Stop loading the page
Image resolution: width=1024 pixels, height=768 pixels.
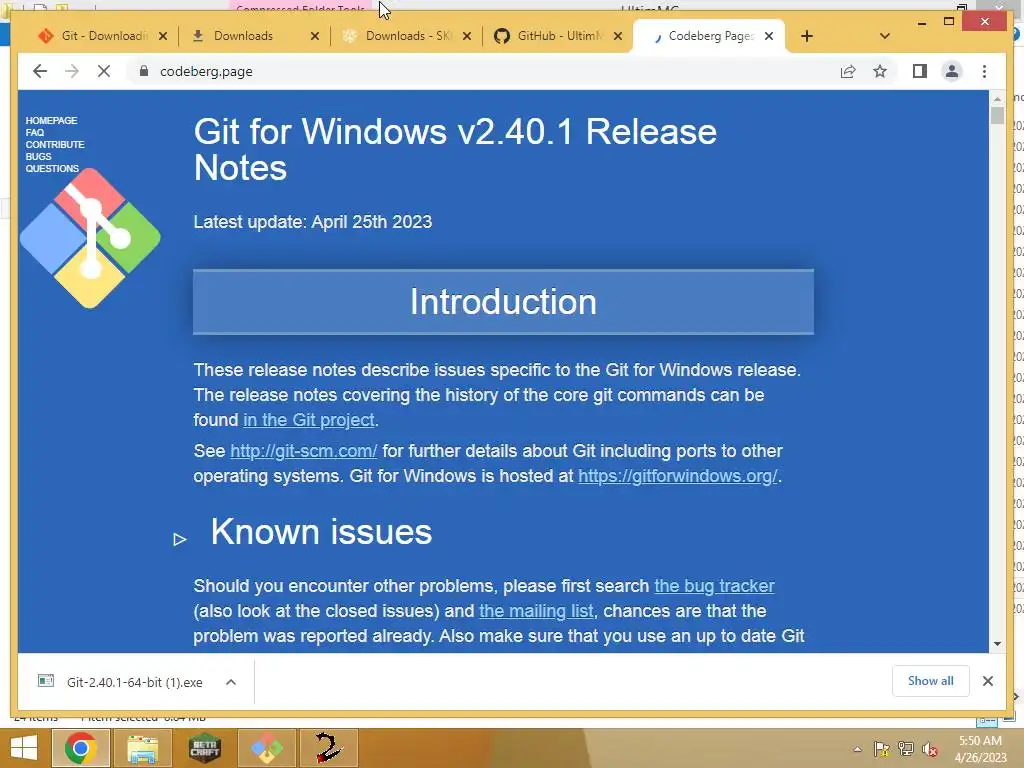pos(104,71)
